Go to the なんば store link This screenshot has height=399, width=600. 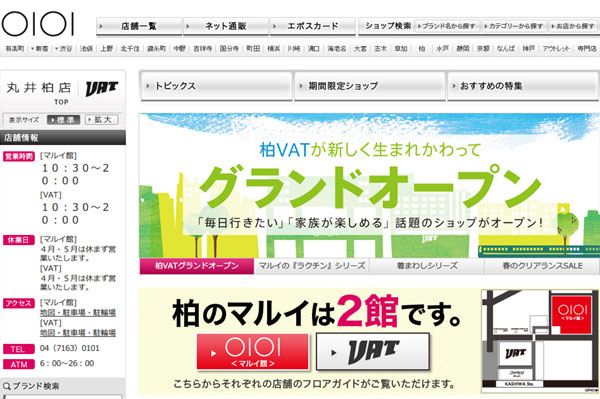pos(506,49)
